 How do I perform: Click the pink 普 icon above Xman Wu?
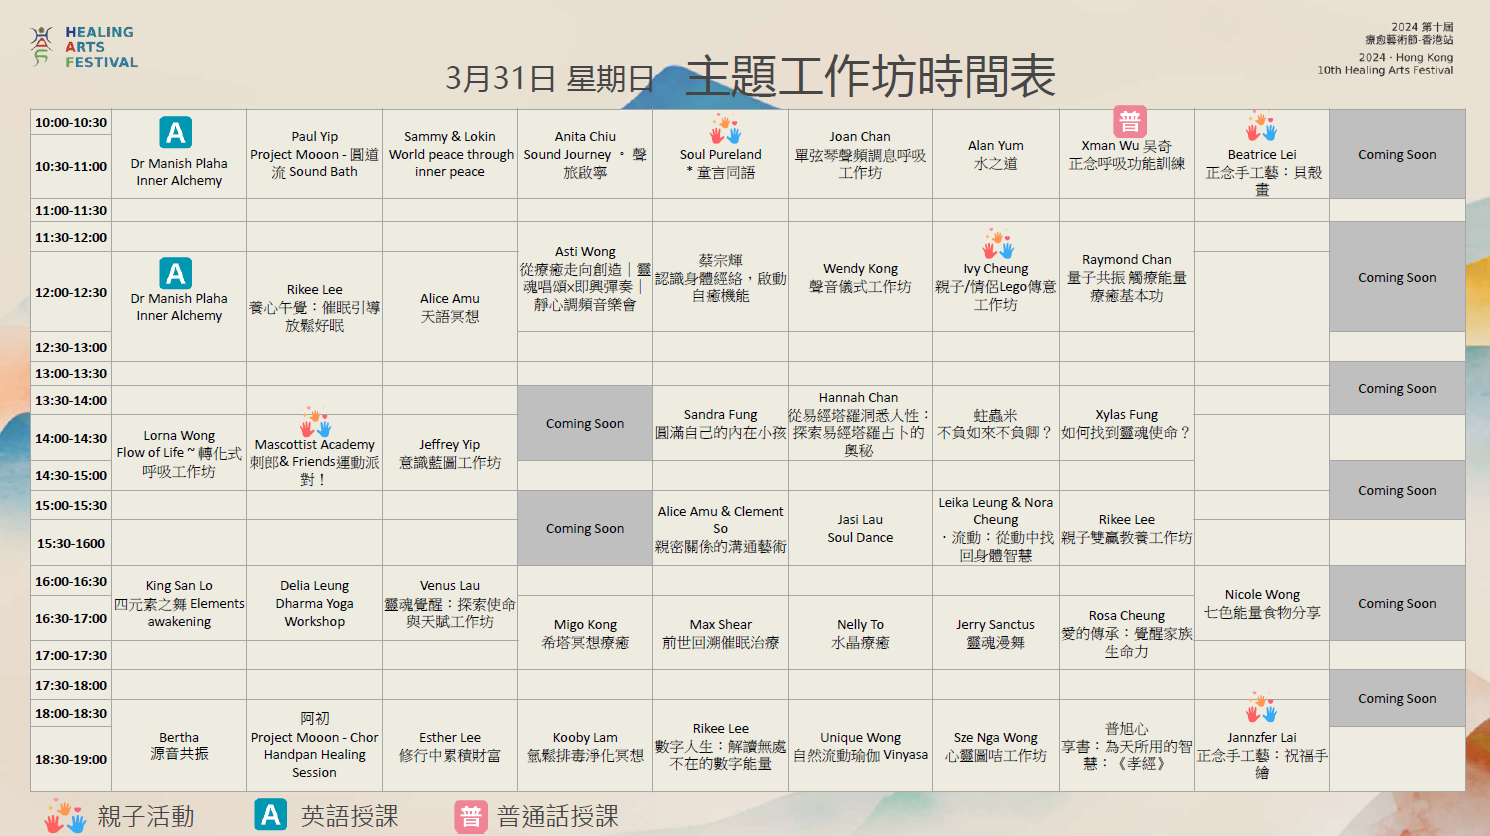pos(1129,122)
